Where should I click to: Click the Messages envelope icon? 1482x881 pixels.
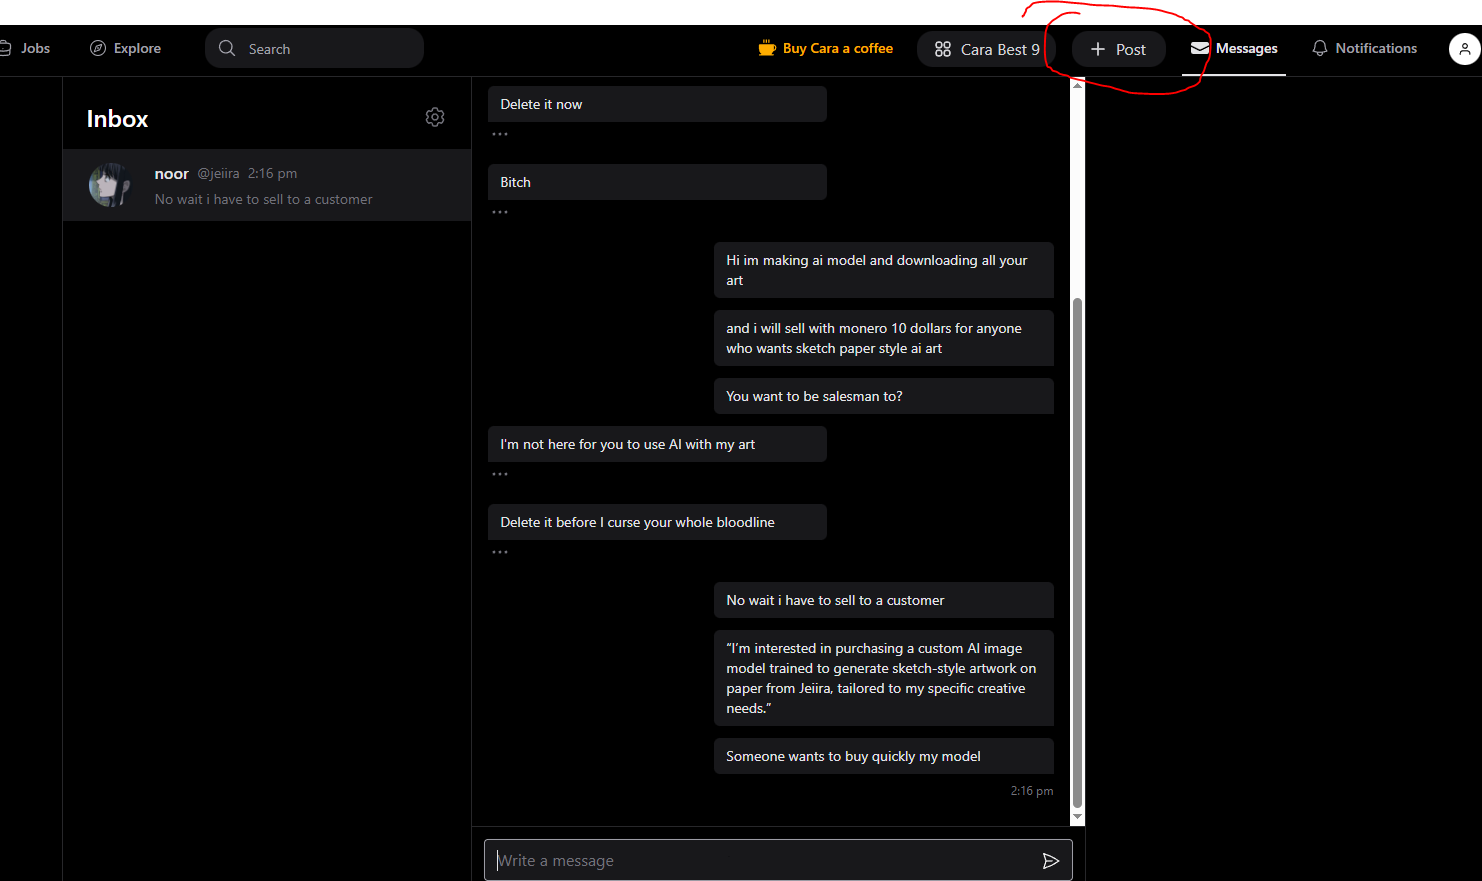point(1199,48)
